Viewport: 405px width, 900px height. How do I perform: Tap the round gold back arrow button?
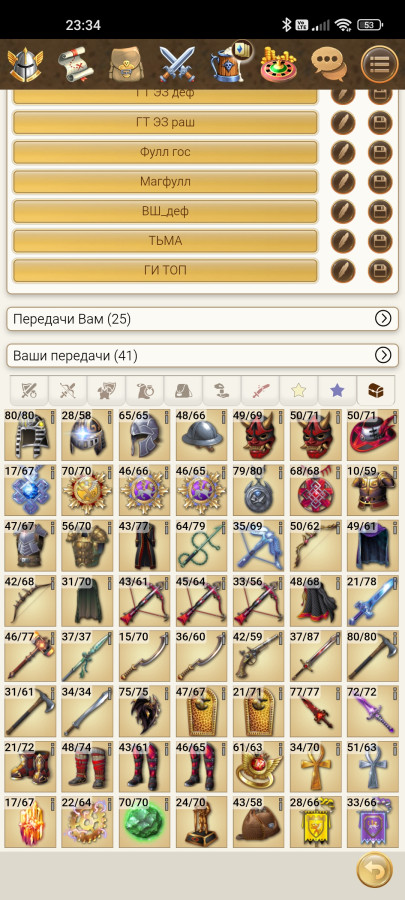(x=375, y=871)
